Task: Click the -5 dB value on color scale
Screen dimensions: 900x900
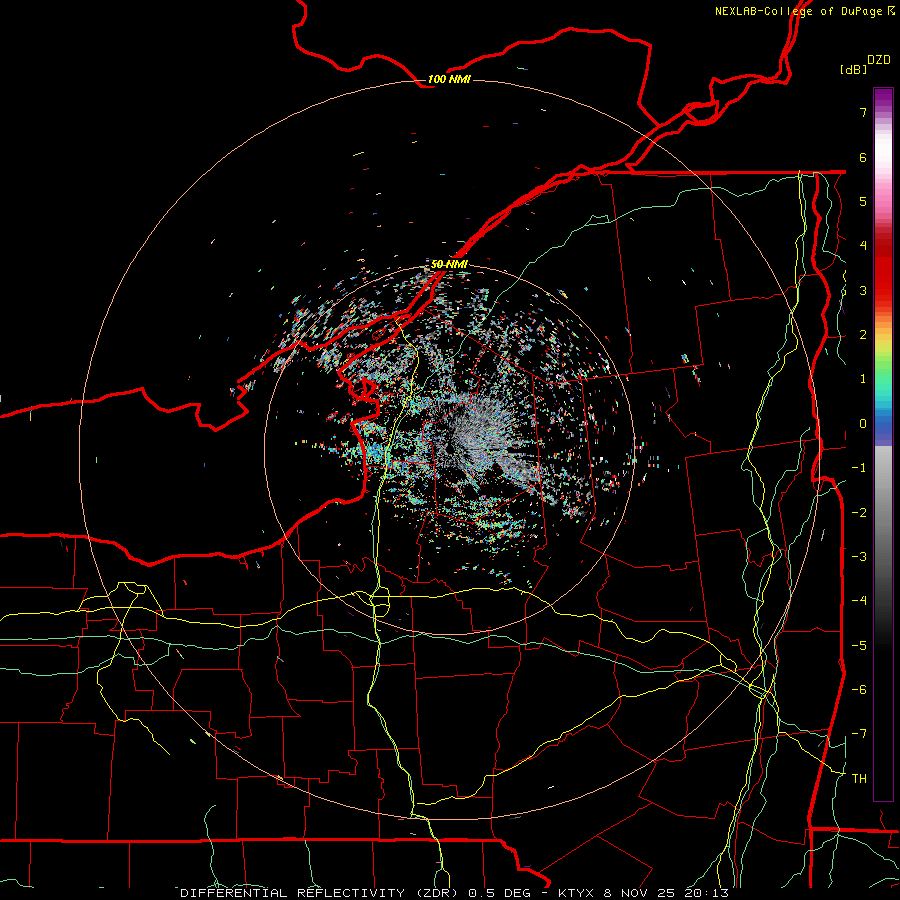Action: pos(859,646)
